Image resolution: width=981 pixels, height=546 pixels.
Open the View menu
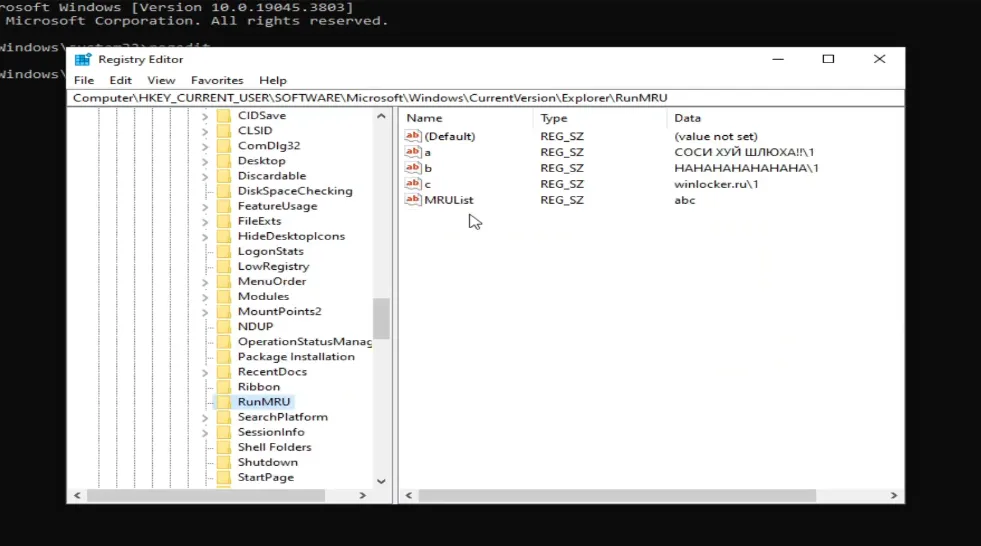coord(161,80)
